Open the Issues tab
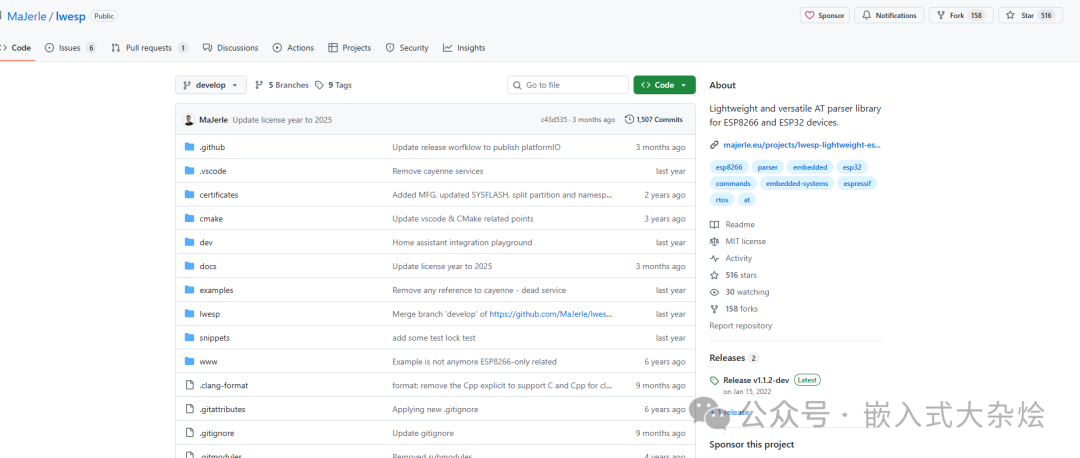Viewport: 1080px width, 458px height. [70, 48]
